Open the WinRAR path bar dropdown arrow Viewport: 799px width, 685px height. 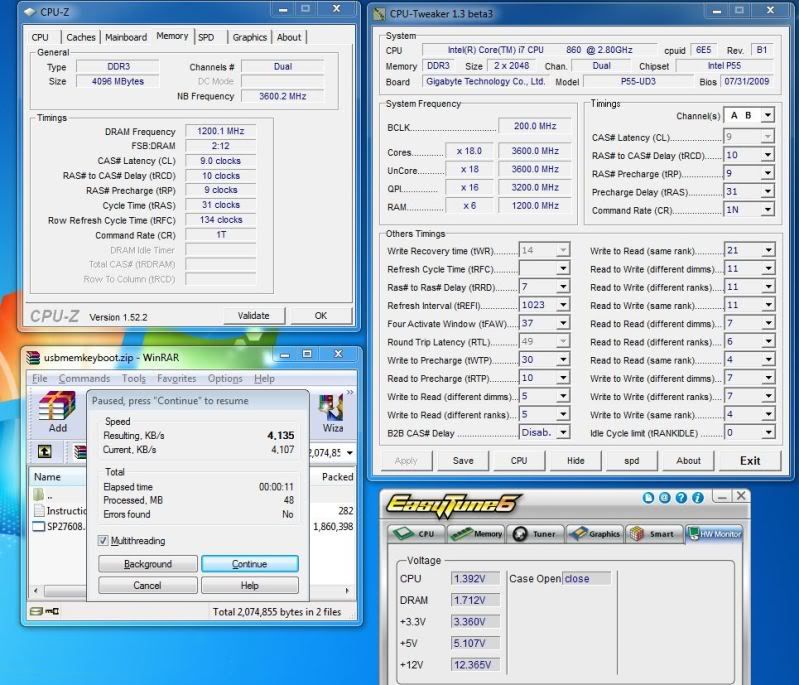[350, 453]
